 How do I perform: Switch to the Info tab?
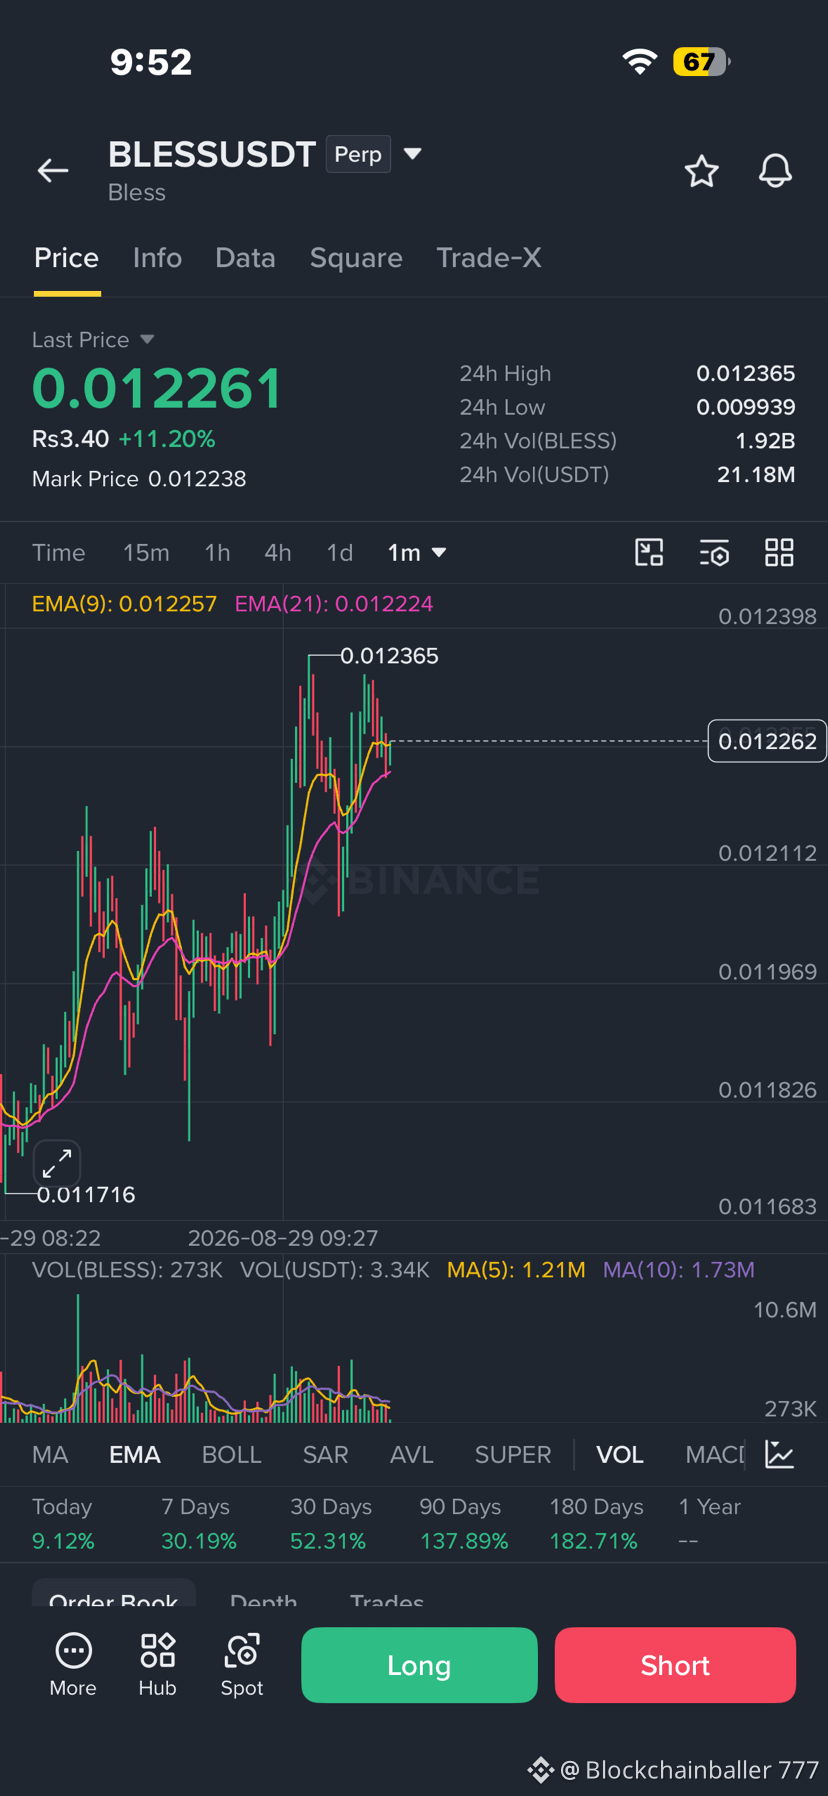pos(157,258)
